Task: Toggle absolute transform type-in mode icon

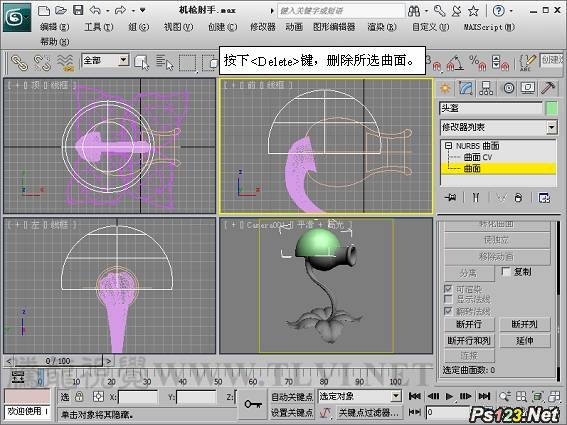Action: coord(98,397)
